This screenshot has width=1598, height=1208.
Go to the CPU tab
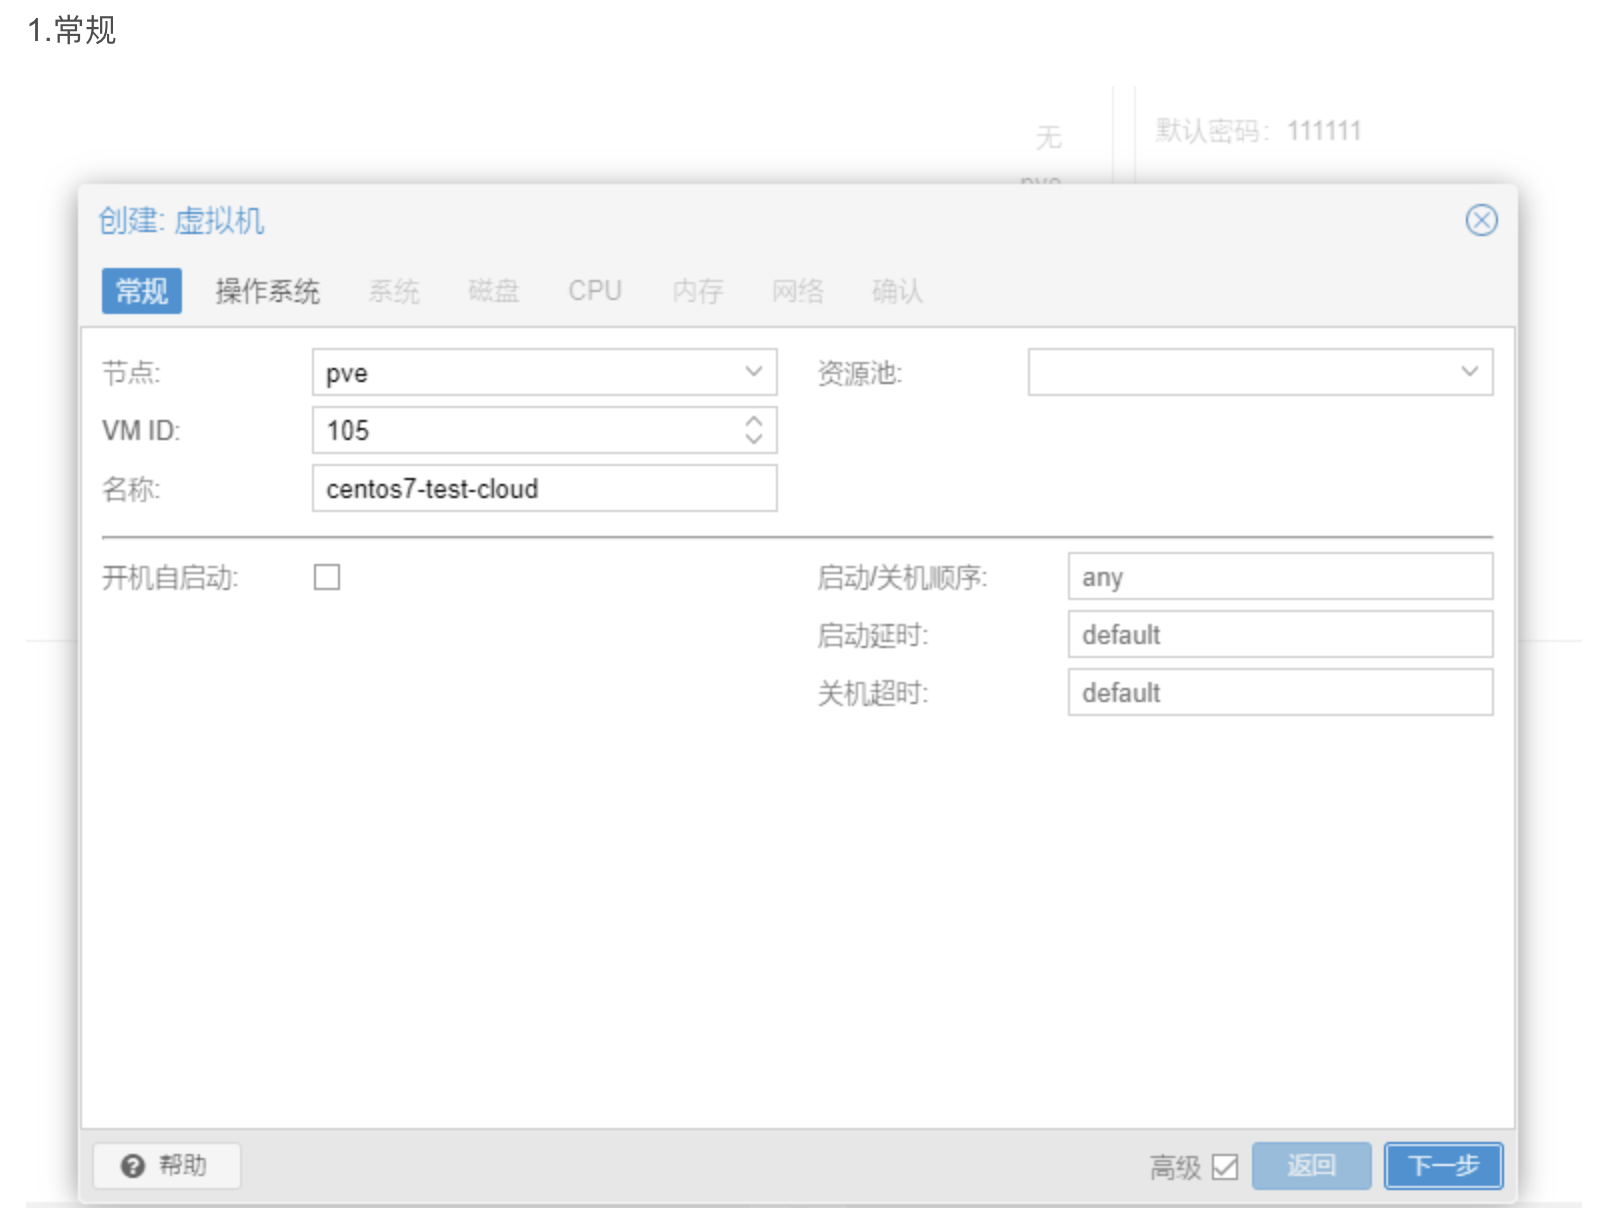click(x=595, y=291)
